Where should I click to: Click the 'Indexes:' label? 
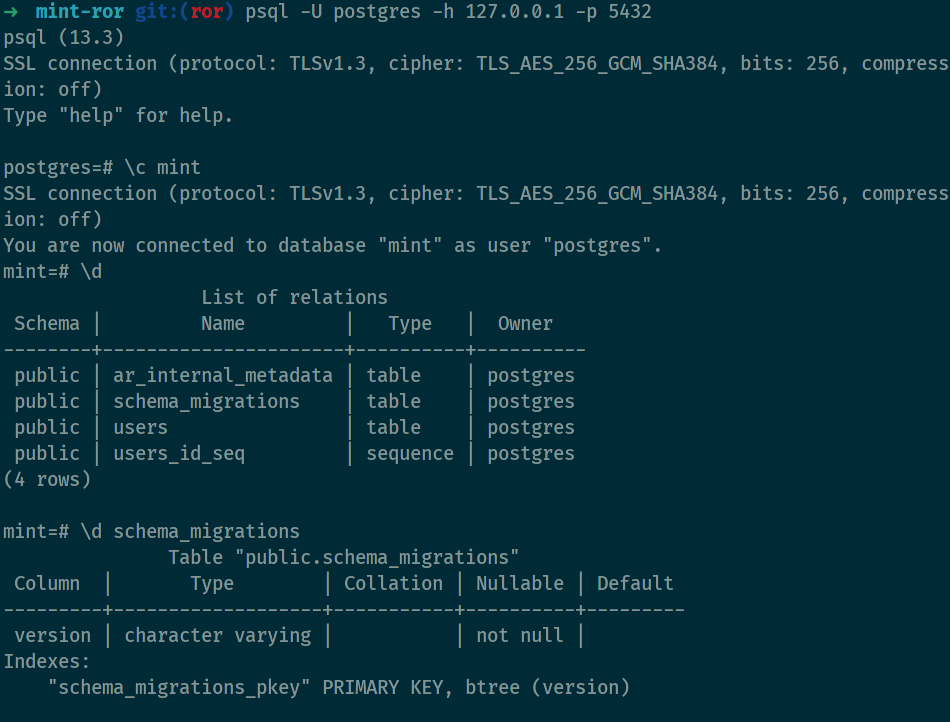[47, 662]
